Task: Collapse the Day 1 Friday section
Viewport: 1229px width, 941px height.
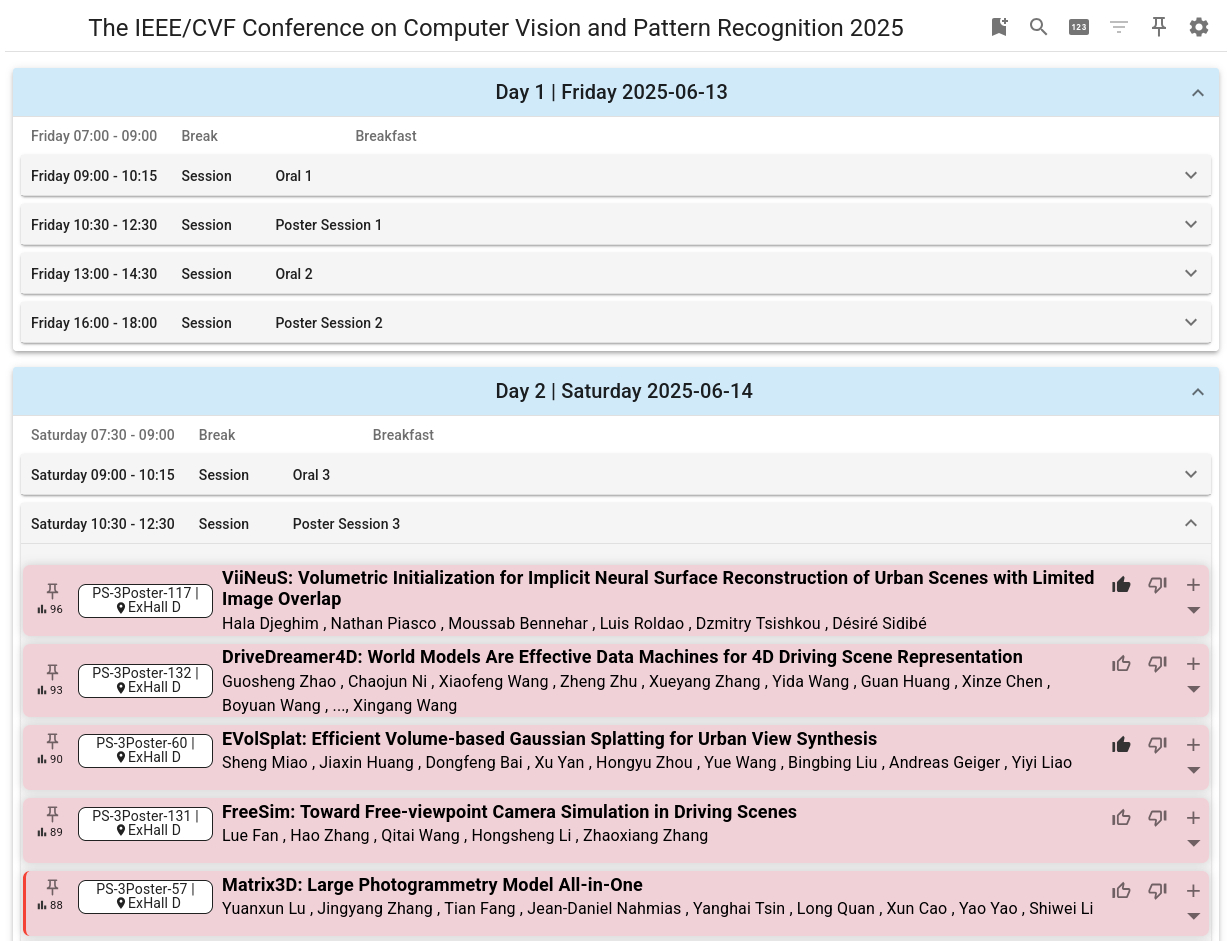Action: 1198,93
